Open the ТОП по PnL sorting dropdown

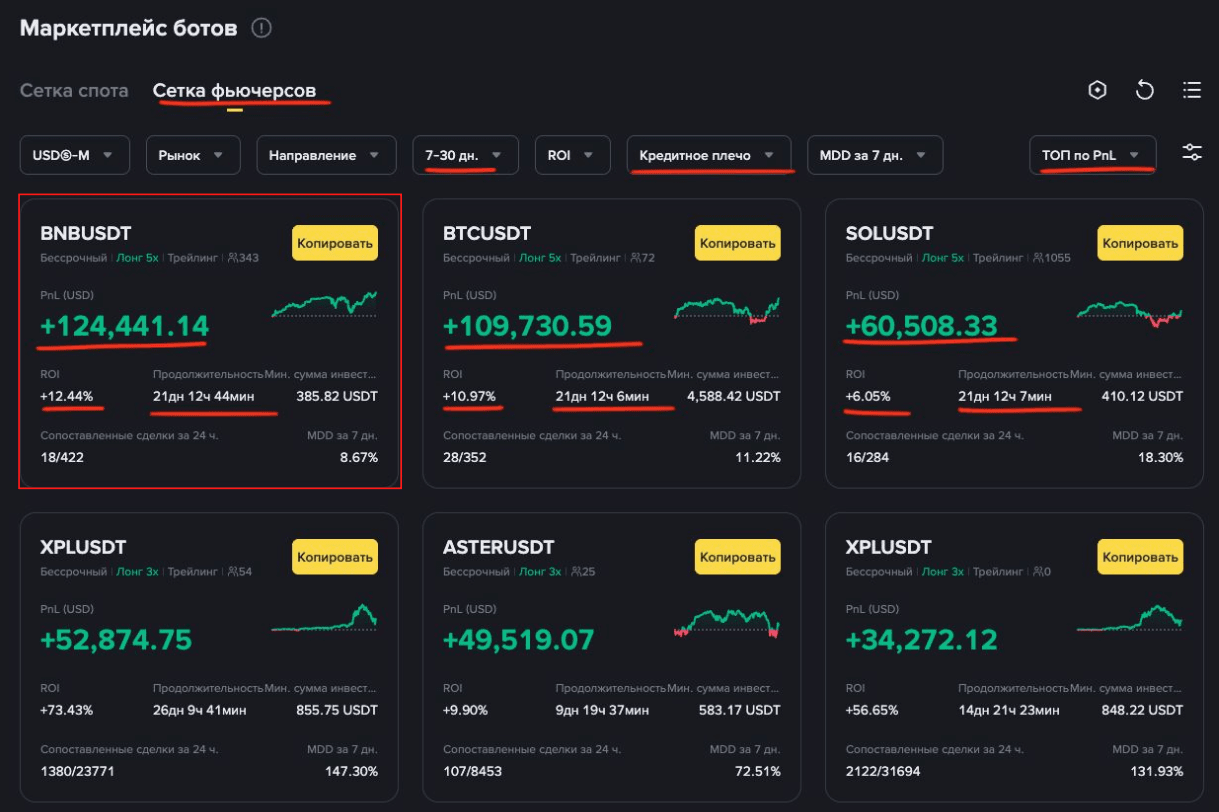pos(1091,155)
